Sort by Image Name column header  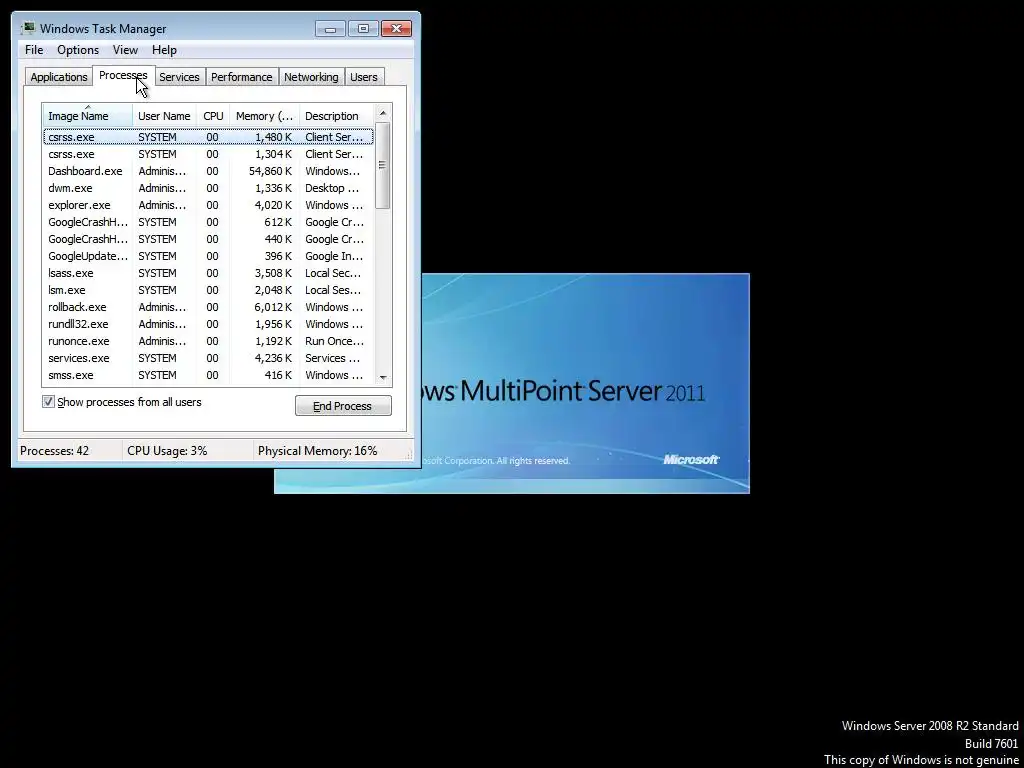(88, 116)
